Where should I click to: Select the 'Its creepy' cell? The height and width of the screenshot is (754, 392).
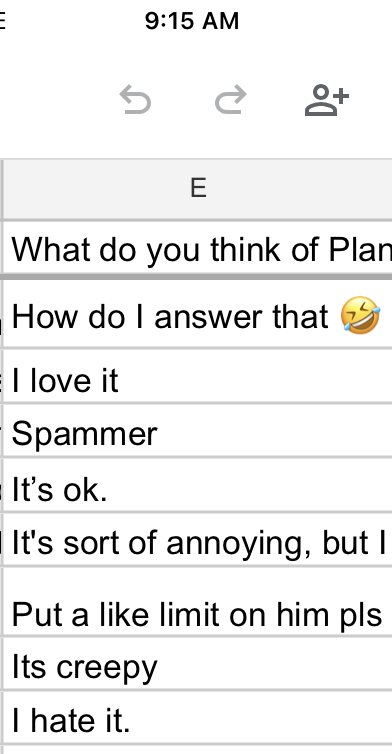point(198,664)
